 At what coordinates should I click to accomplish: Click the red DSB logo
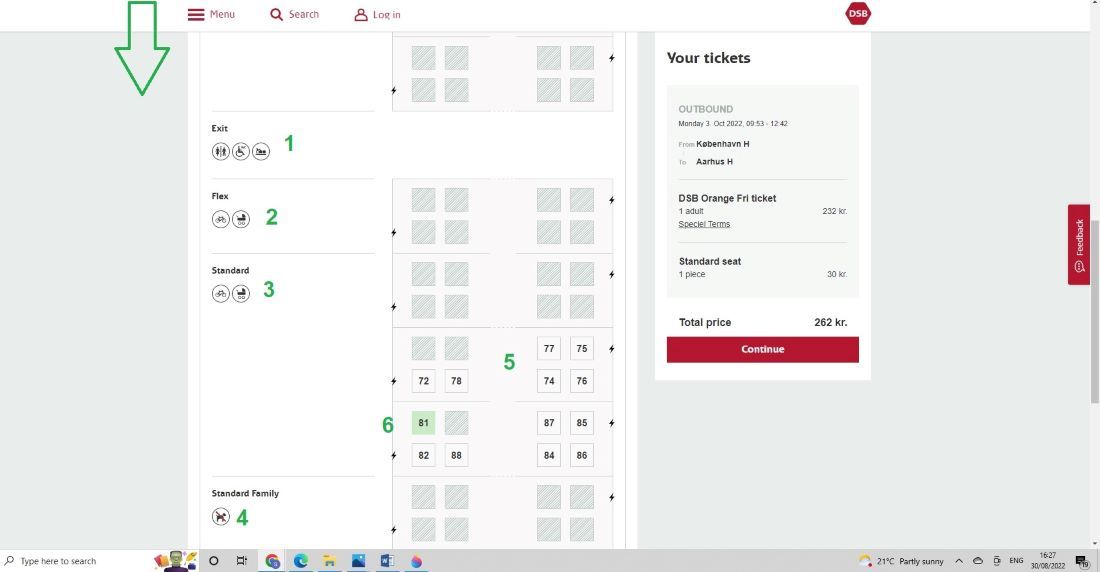pyautogui.click(x=858, y=13)
